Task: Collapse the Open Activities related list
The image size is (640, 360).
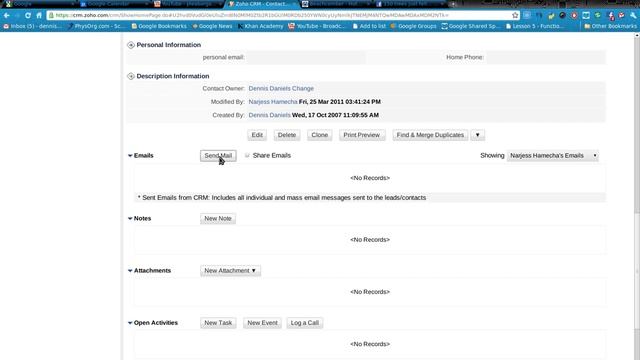Action: [x=130, y=323]
